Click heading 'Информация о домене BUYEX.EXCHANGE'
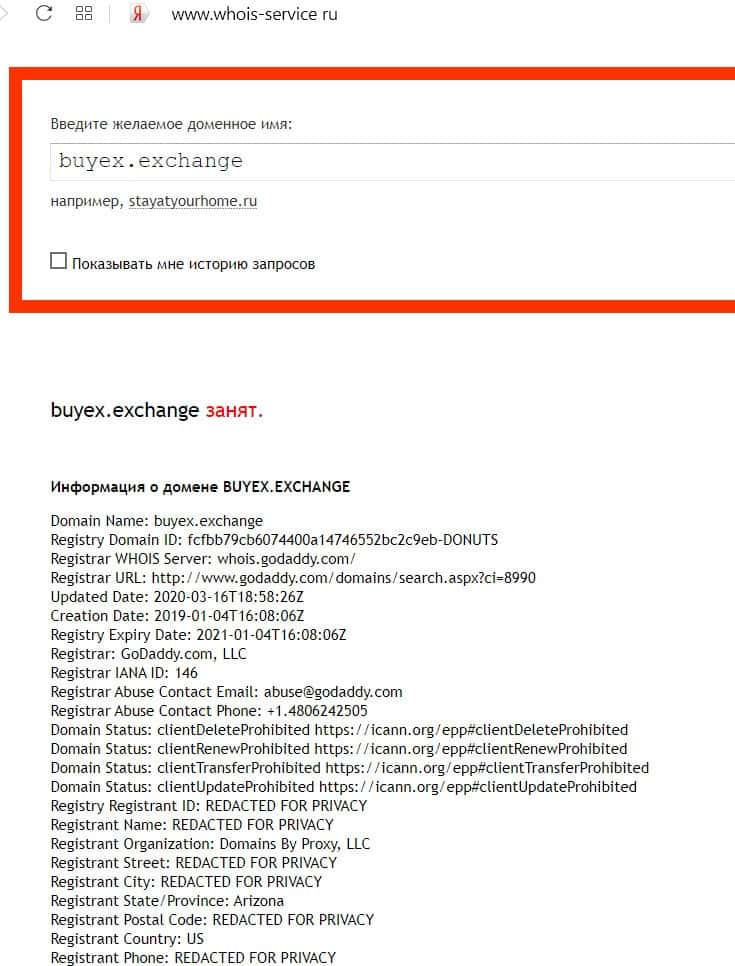735x966 pixels. click(x=200, y=487)
